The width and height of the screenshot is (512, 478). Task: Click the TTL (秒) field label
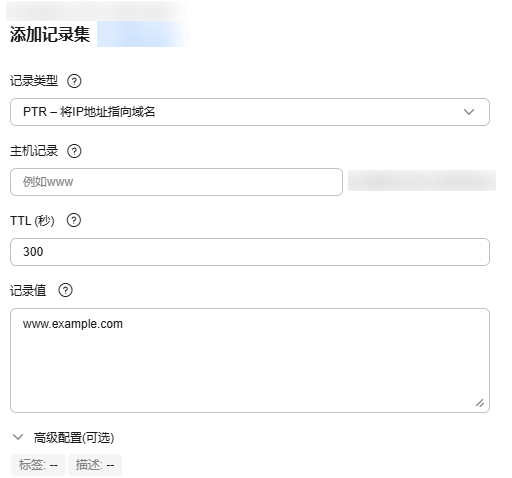click(32, 220)
